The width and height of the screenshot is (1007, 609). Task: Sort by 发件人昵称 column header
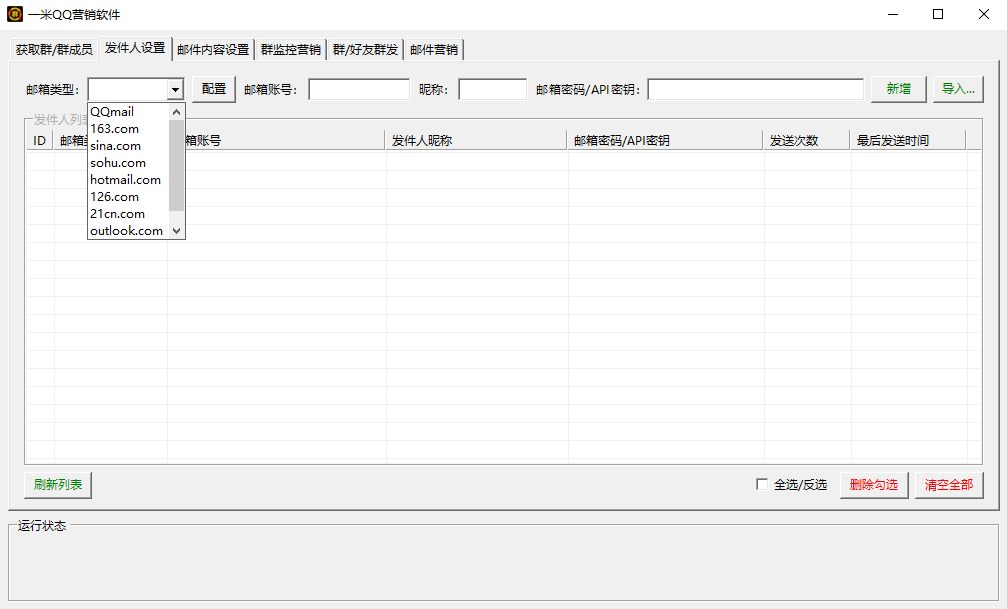(x=476, y=140)
